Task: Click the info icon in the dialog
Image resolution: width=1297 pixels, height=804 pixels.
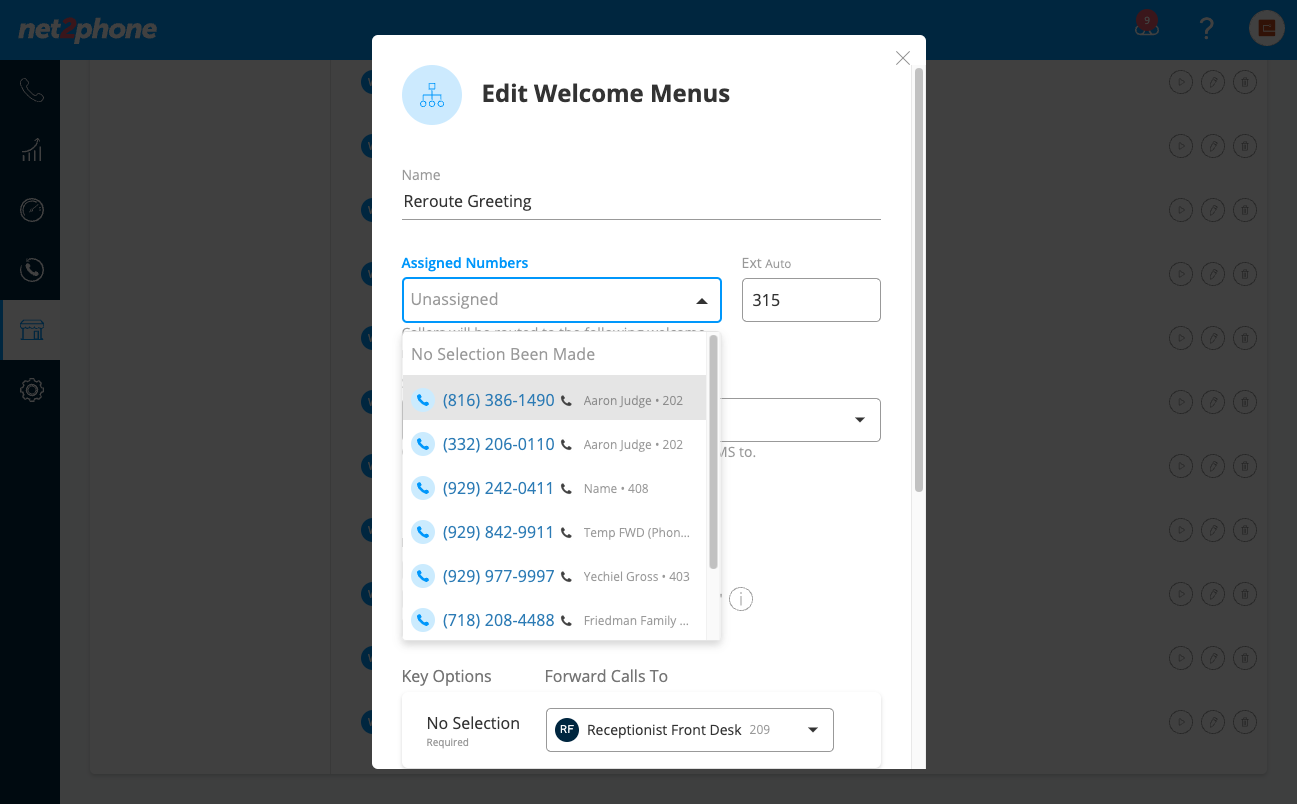Action: tap(740, 599)
